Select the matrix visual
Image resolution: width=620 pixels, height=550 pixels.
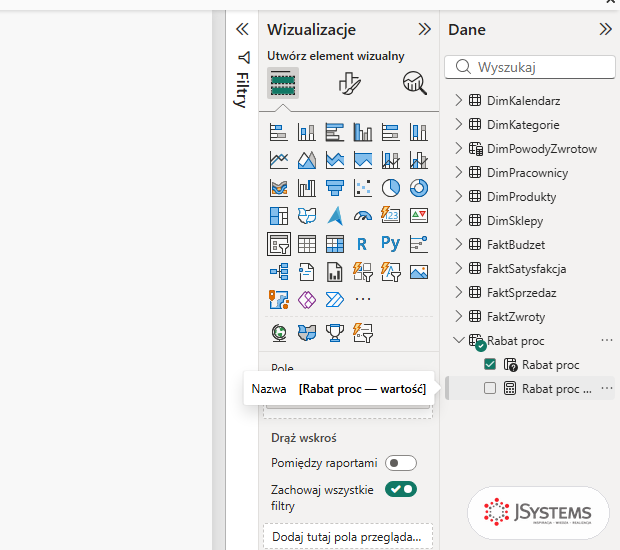pos(335,244)
